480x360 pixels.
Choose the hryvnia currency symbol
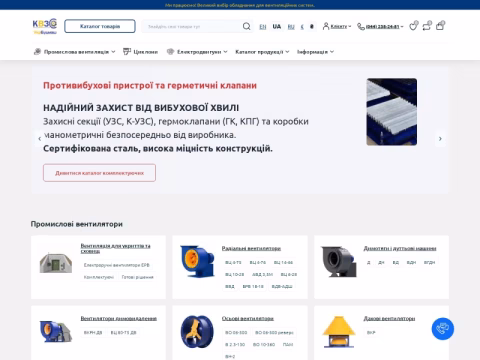point(312,26)
